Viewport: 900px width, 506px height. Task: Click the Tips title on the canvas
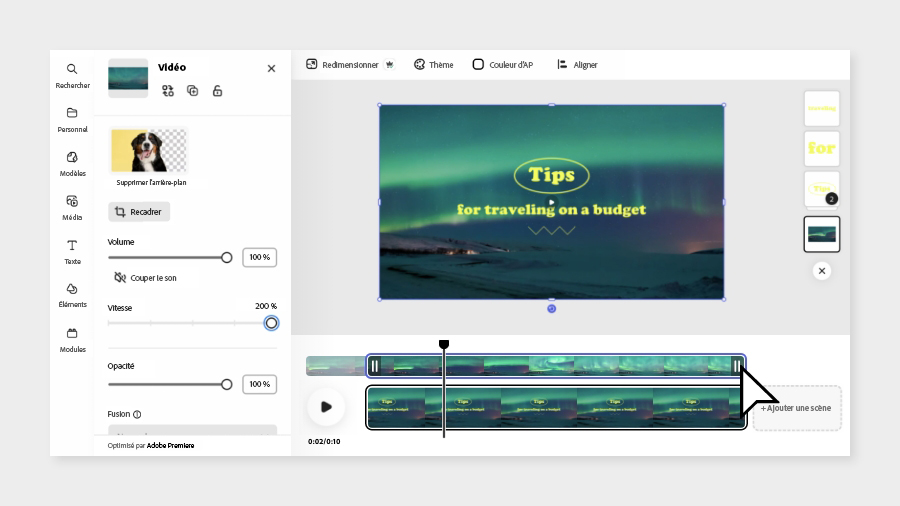click(552, 175)
